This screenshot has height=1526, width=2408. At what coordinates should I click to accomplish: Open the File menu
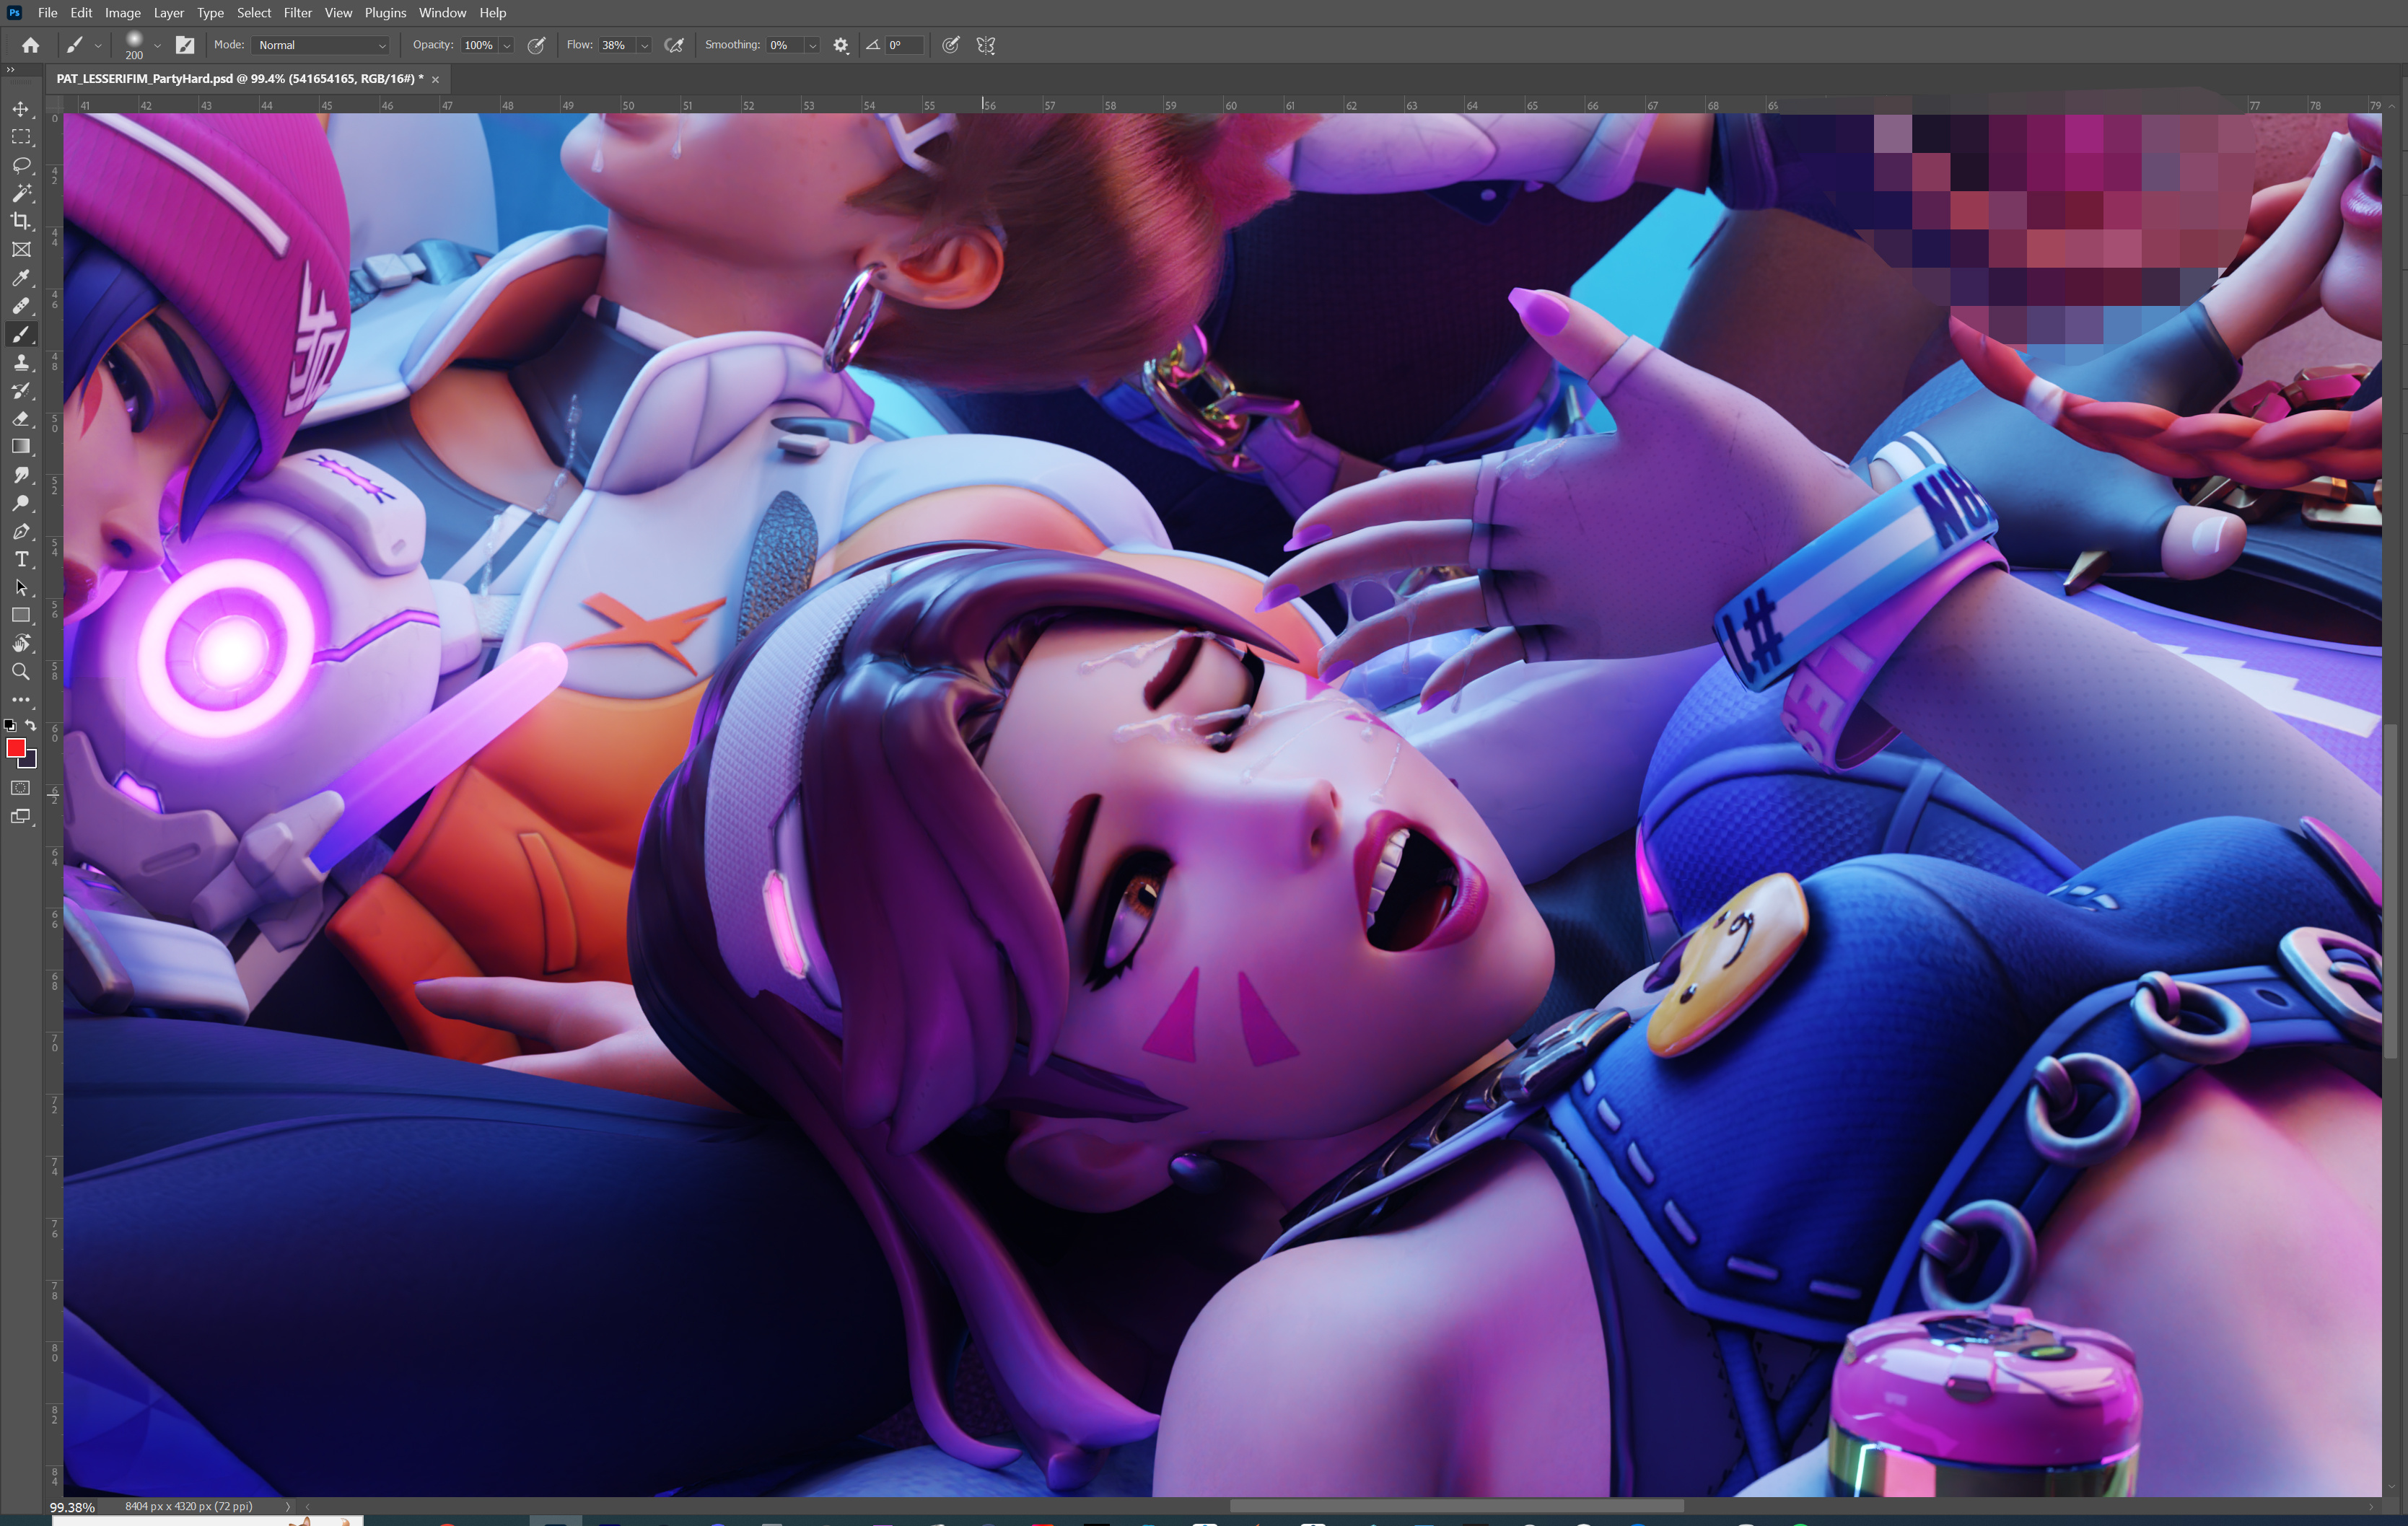point(47,13)
